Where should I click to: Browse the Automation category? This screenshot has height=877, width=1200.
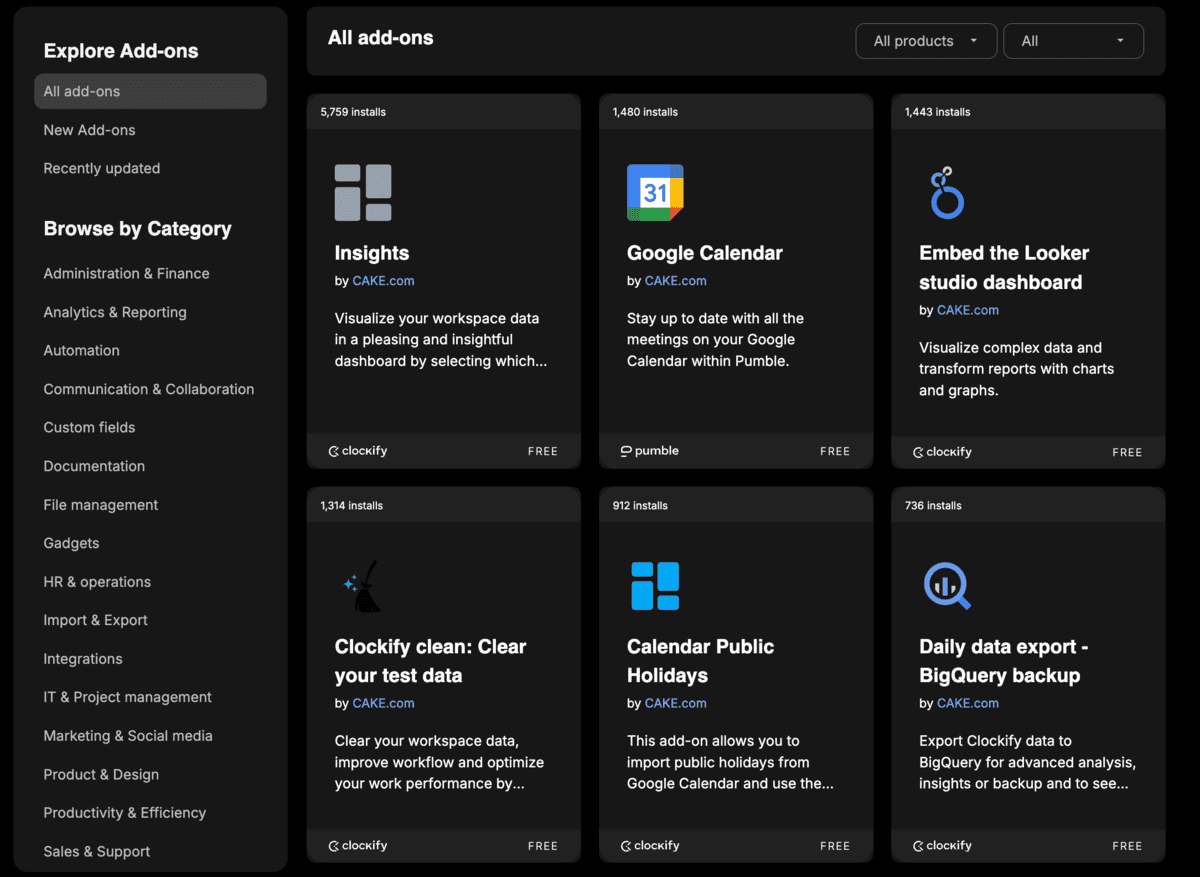tap(82, 350)
